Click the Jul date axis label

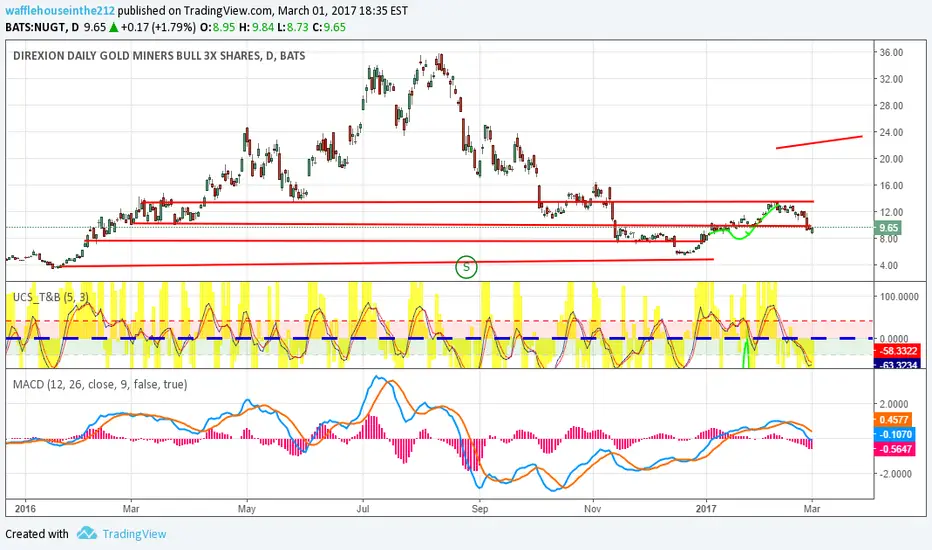(x=363, y=508)
